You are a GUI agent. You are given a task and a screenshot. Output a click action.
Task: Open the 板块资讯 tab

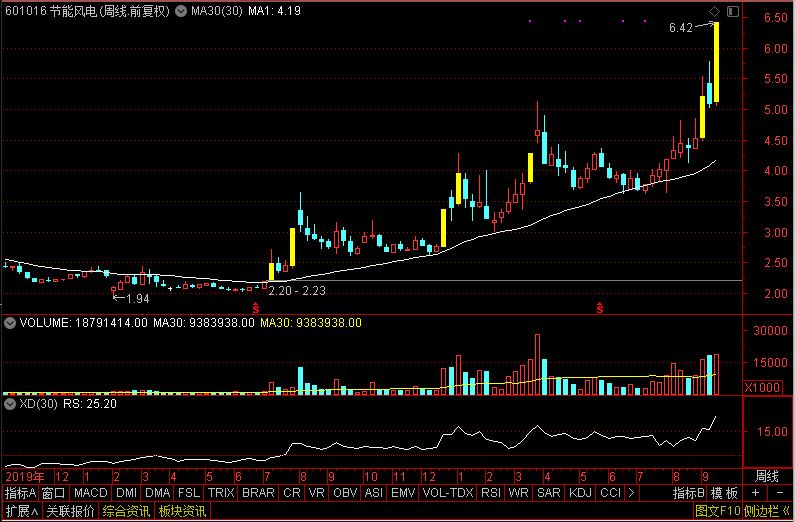182,511
